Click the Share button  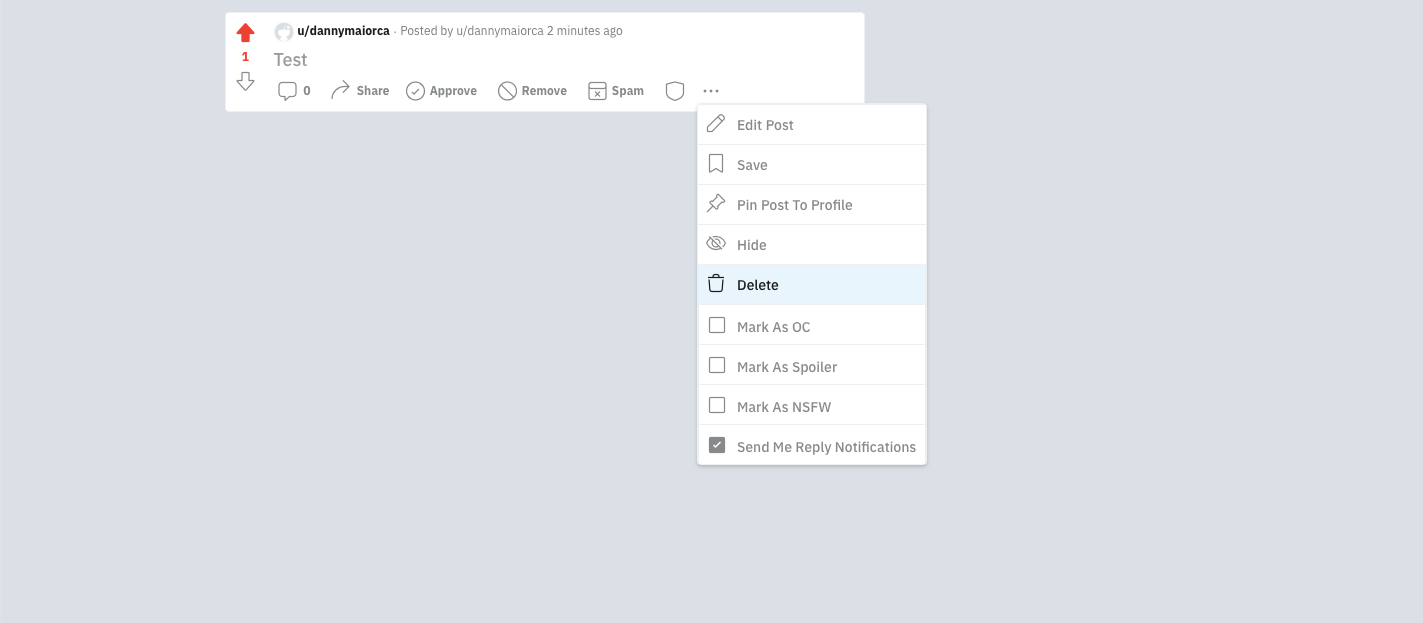point(360,91)
